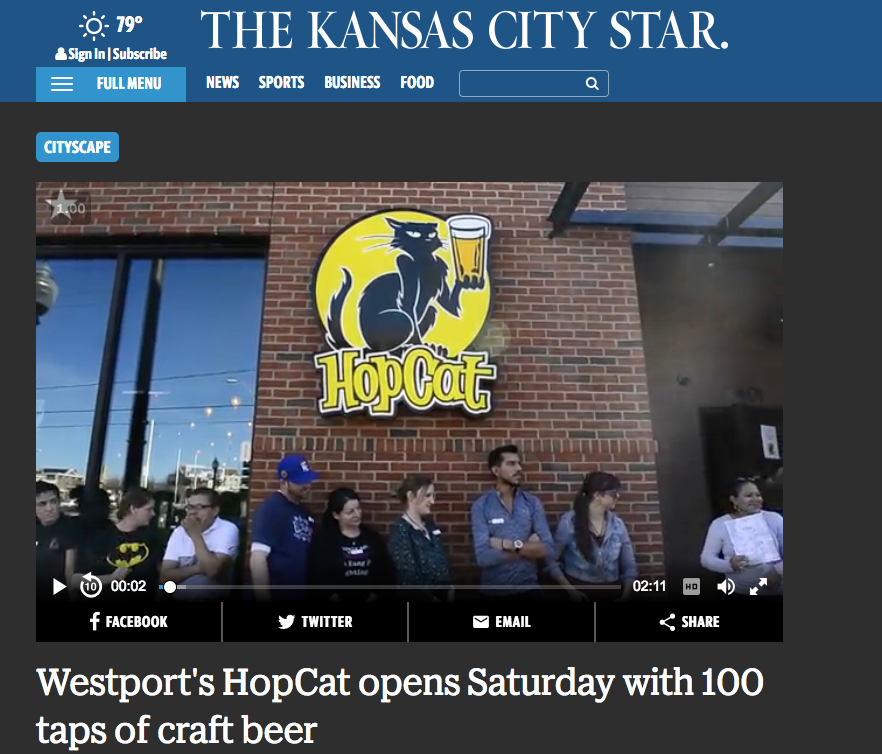The width and height of the screenshot is (882, 754).
Task: Share video on Twitter
Action: (315, 622)
